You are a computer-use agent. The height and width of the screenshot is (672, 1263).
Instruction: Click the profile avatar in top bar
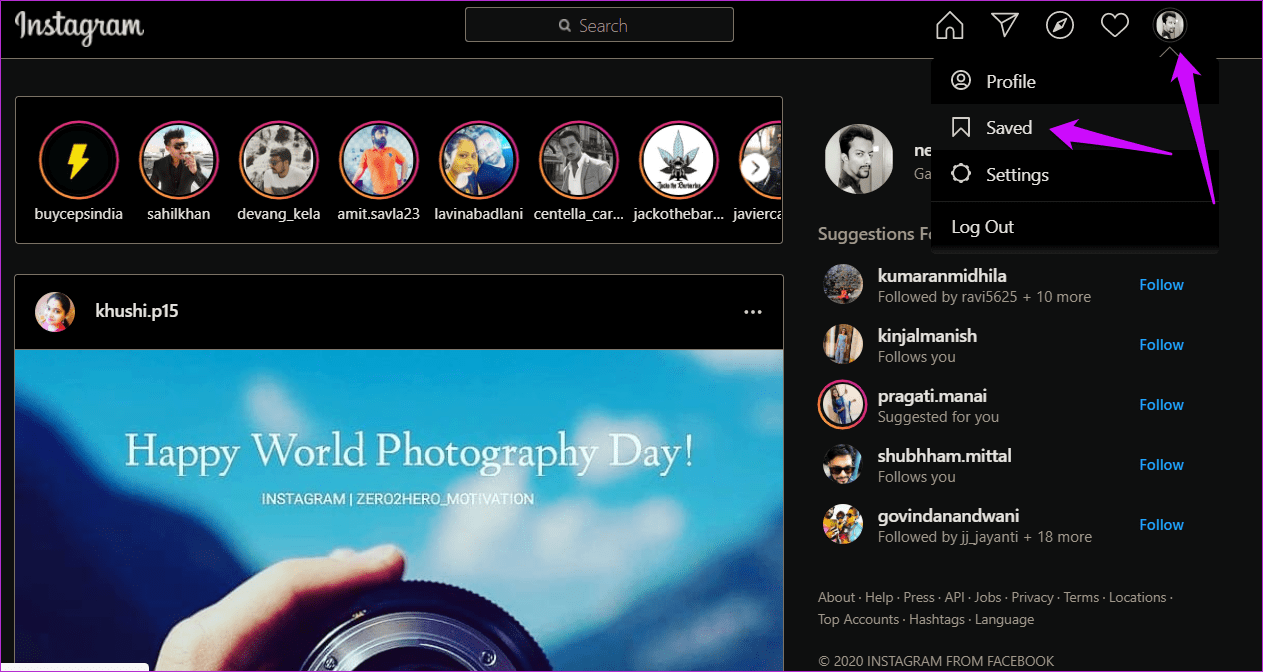[1169, 25]
